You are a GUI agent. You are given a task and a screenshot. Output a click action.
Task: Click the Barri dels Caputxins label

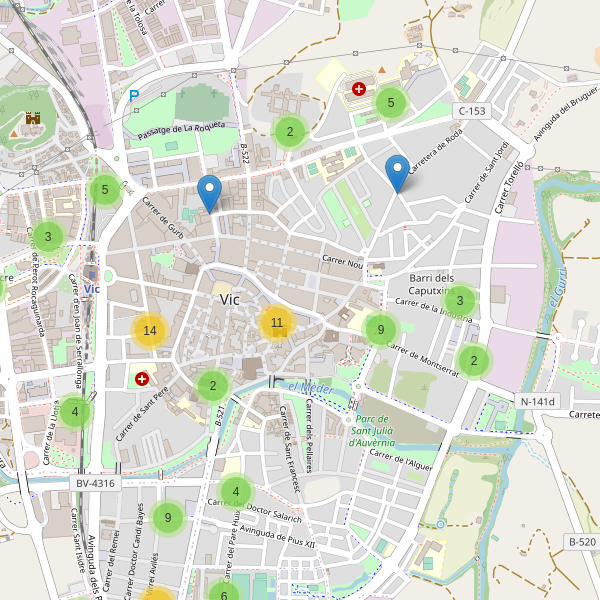click(432, 284)
